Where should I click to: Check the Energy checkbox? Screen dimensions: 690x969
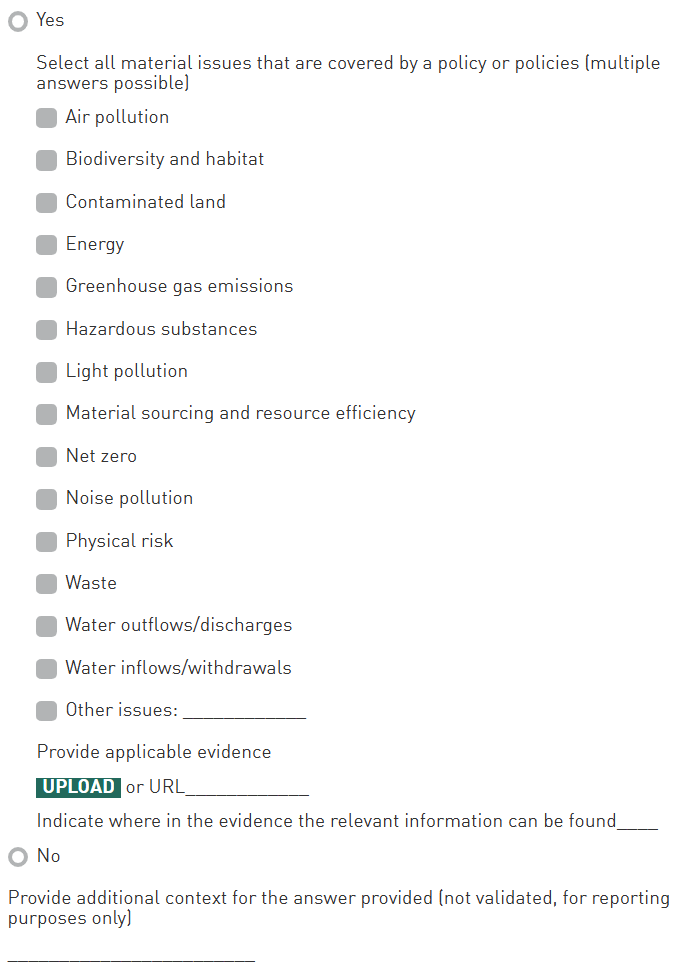(x=47, y=245)
